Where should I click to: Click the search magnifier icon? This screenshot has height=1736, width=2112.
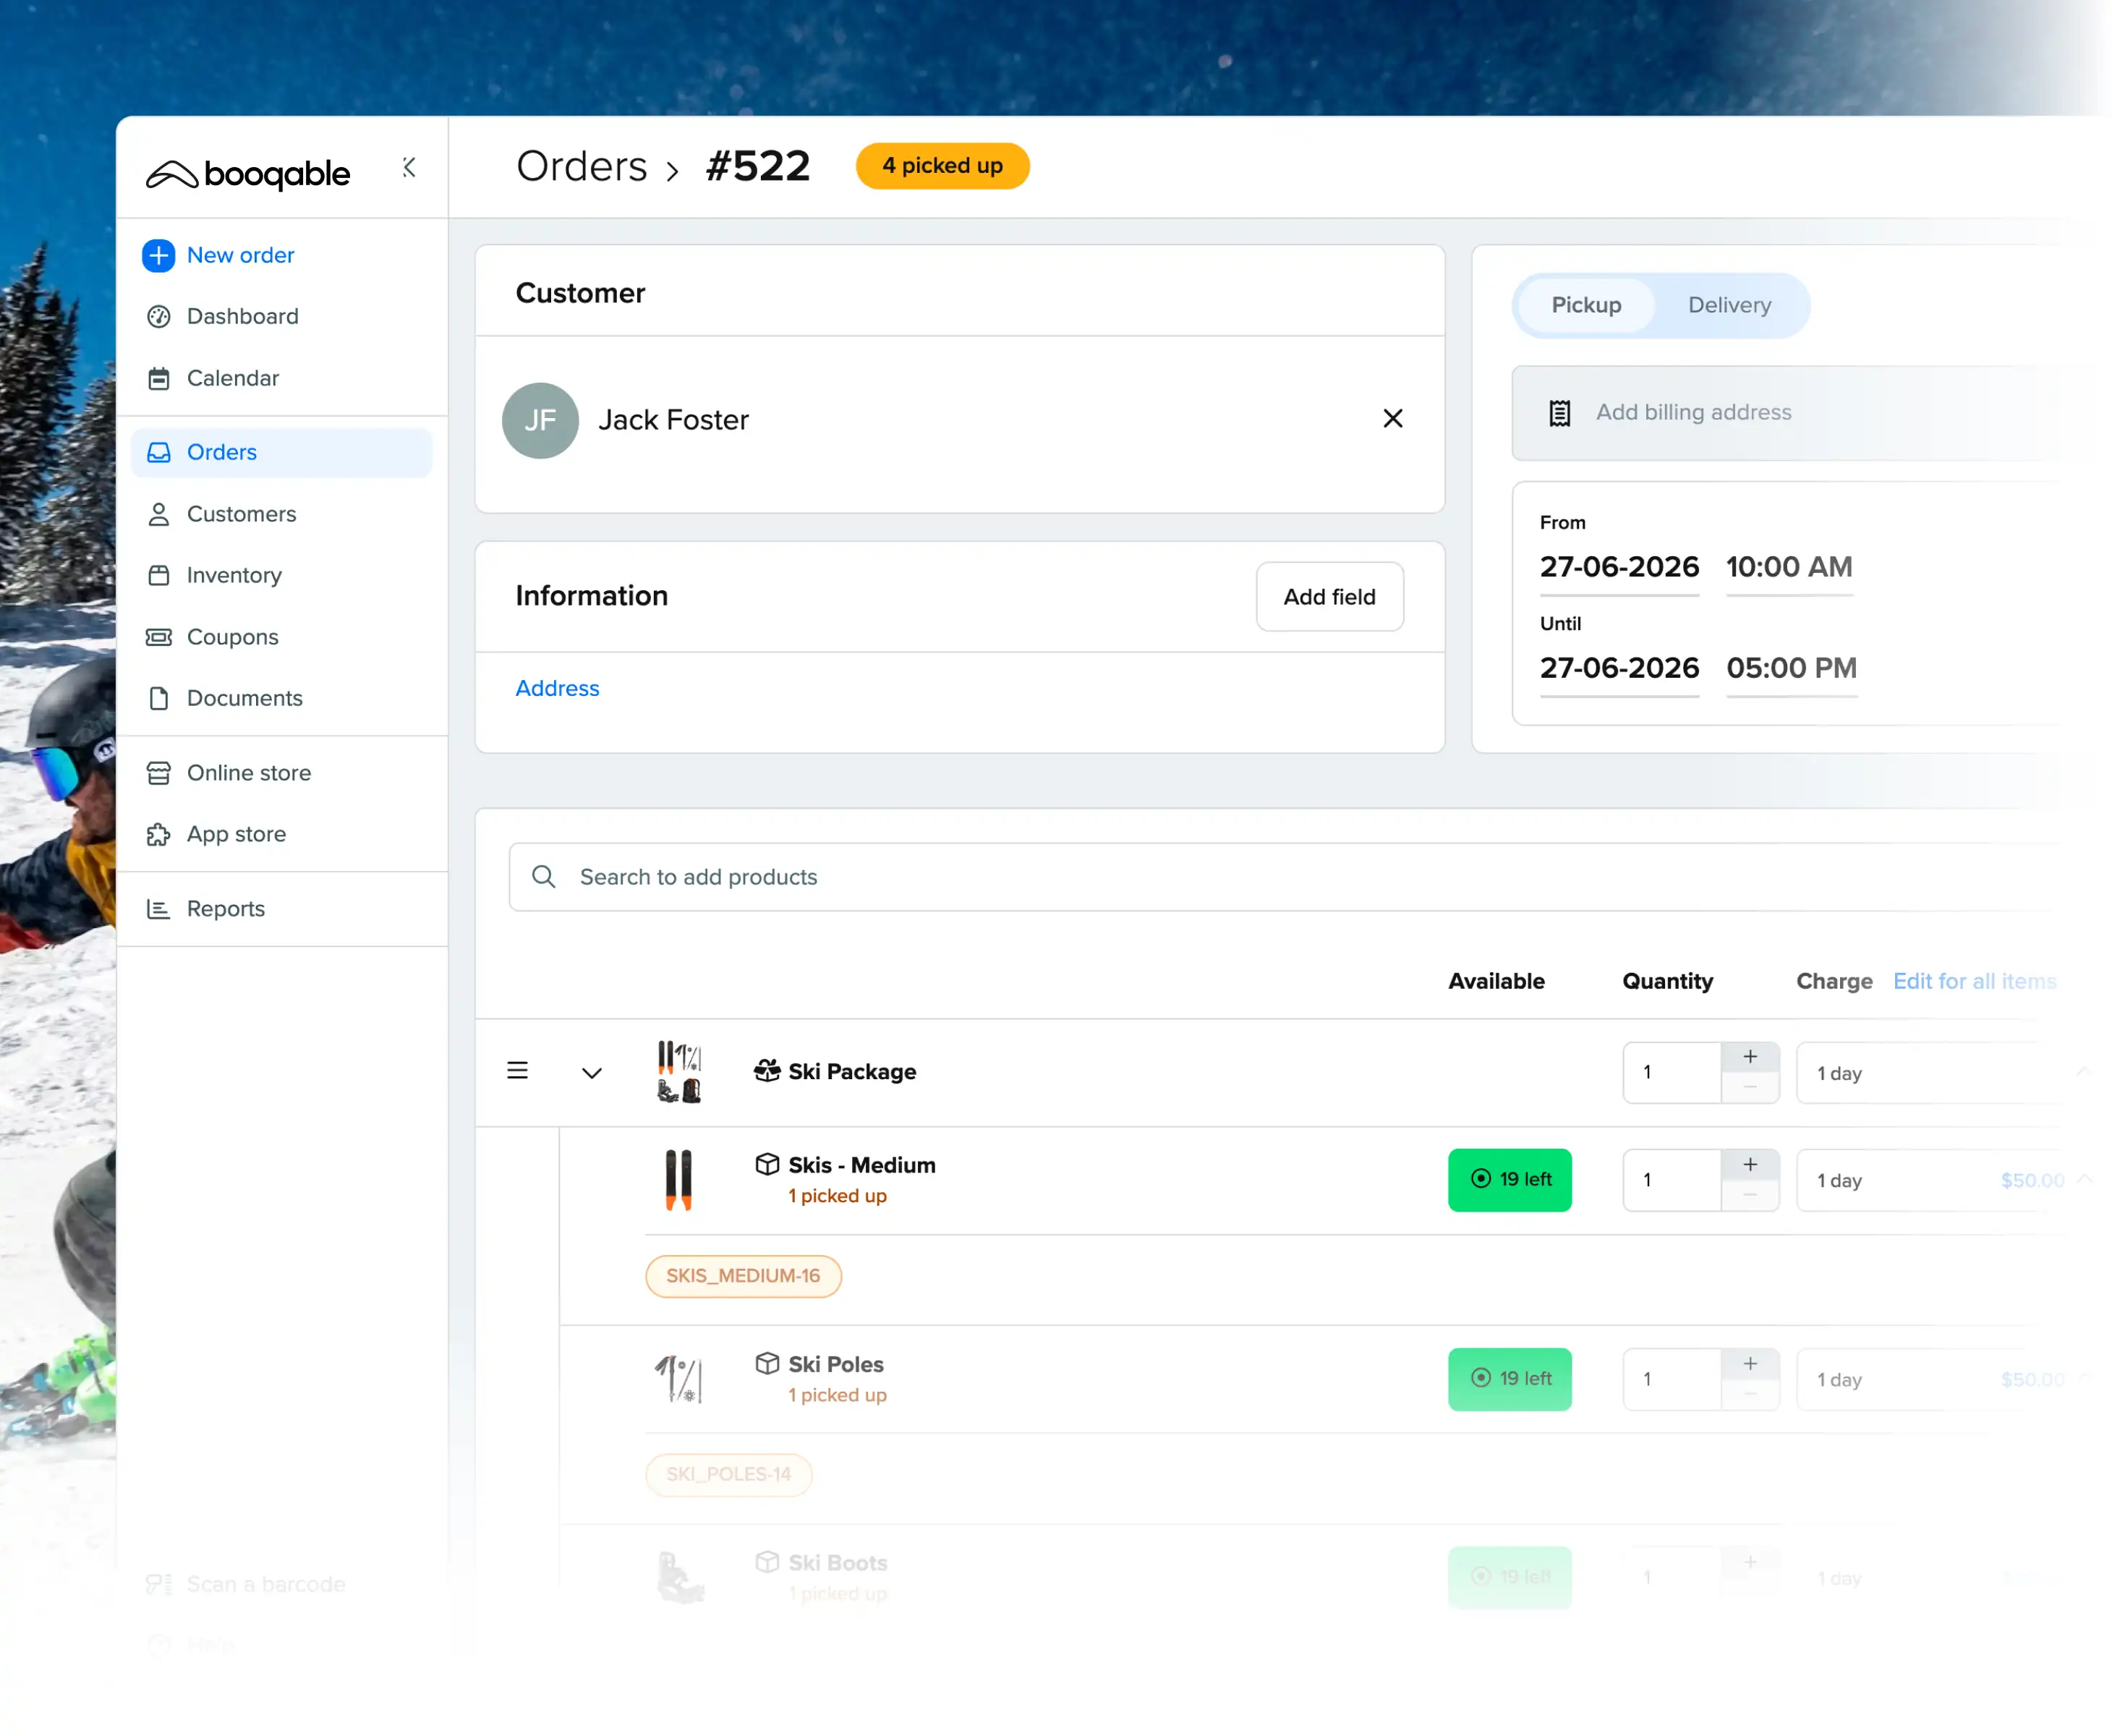pos(543,877)
